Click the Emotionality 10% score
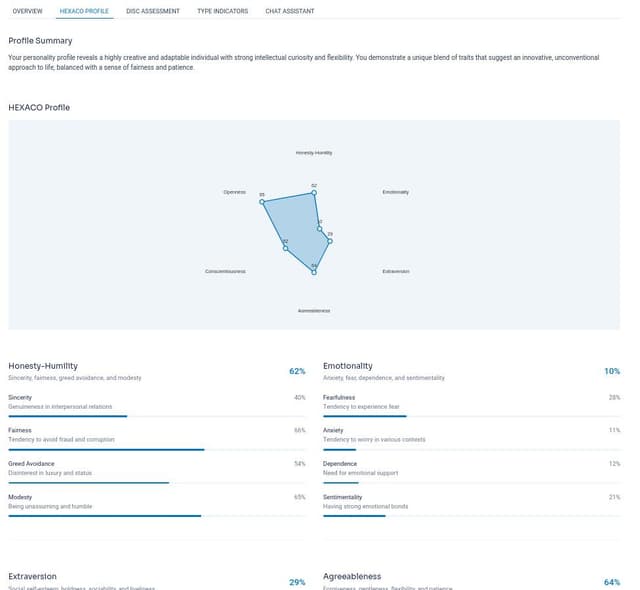 point(612,371)
